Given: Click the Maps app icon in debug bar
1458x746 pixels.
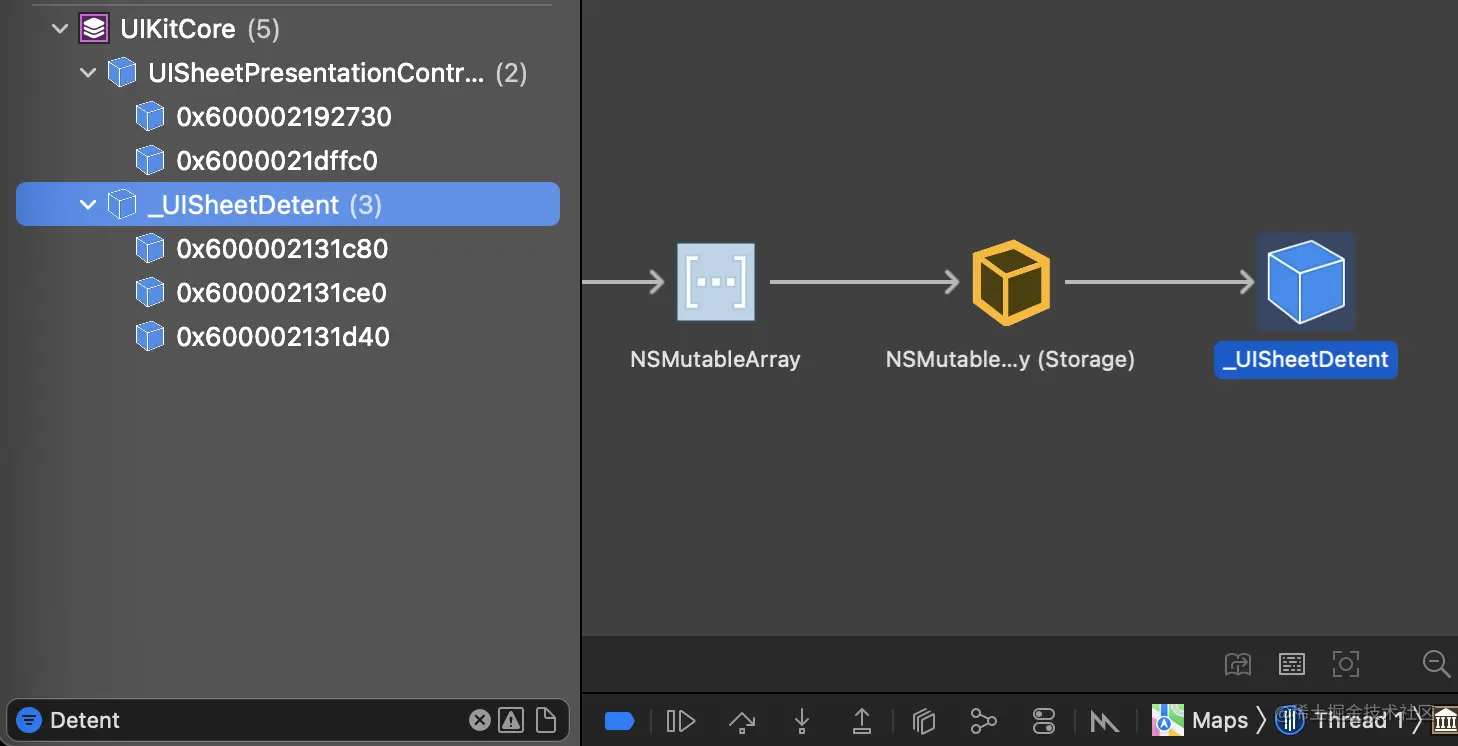Looking at the screenshot, I should [x=1168, y=720].
